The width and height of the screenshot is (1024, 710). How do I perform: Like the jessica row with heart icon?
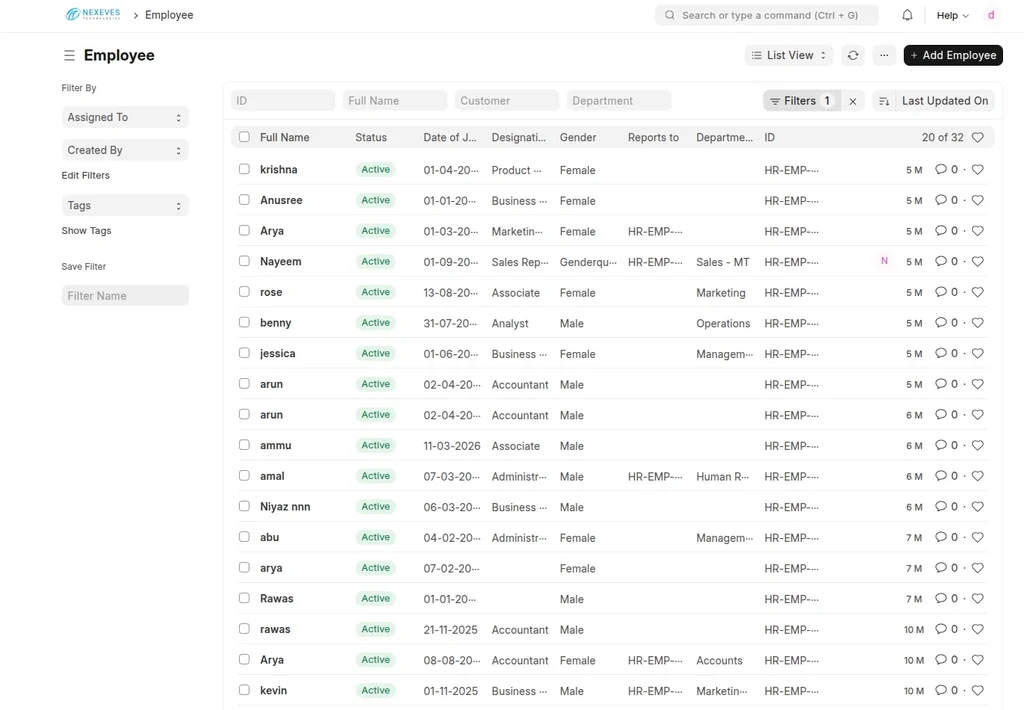point(978,353)
